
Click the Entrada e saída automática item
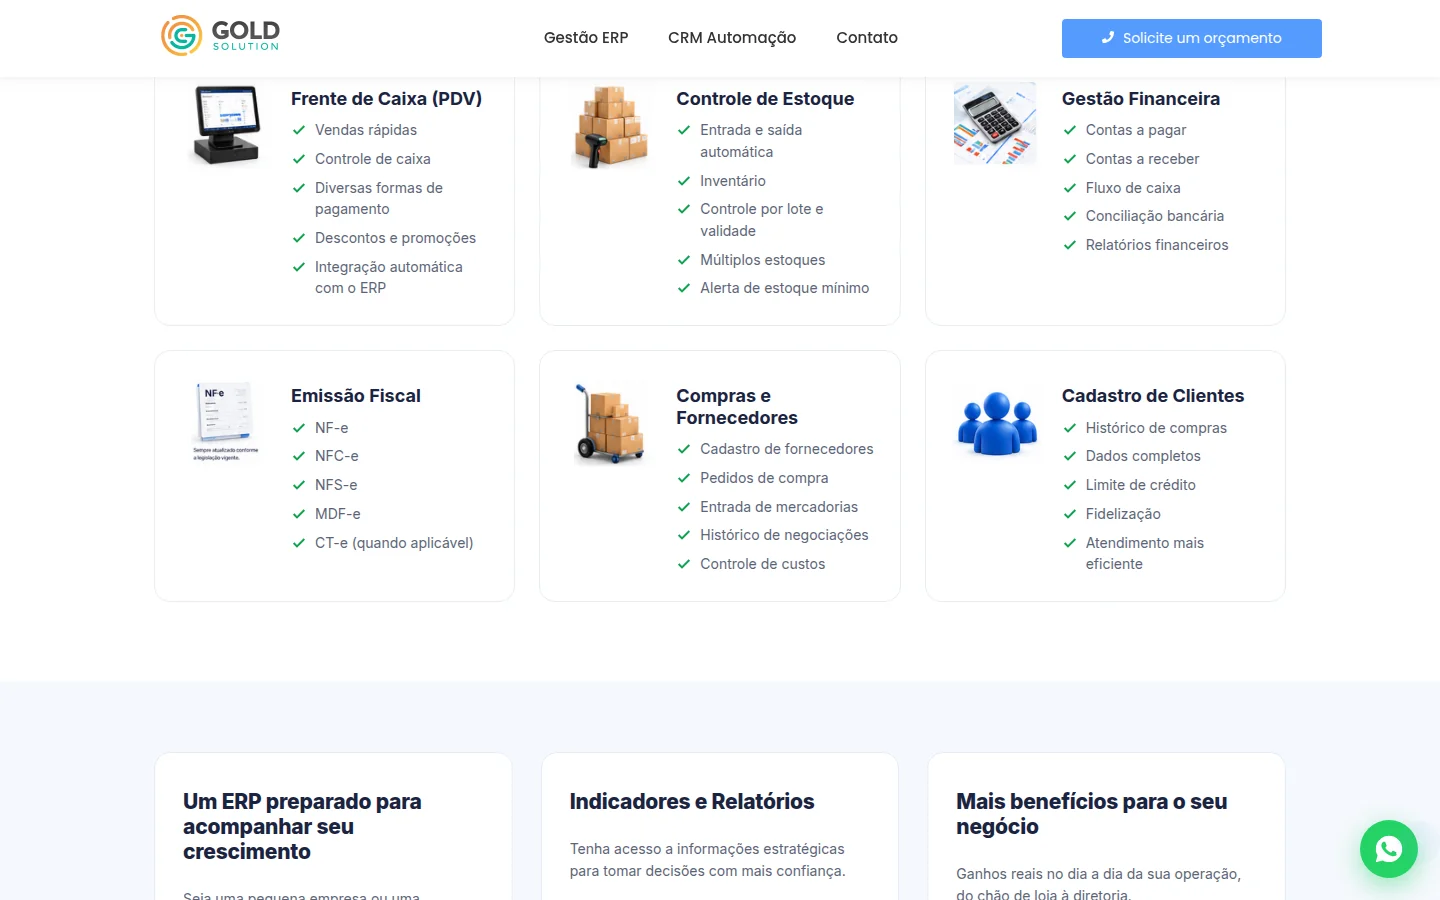coord(751,141)
